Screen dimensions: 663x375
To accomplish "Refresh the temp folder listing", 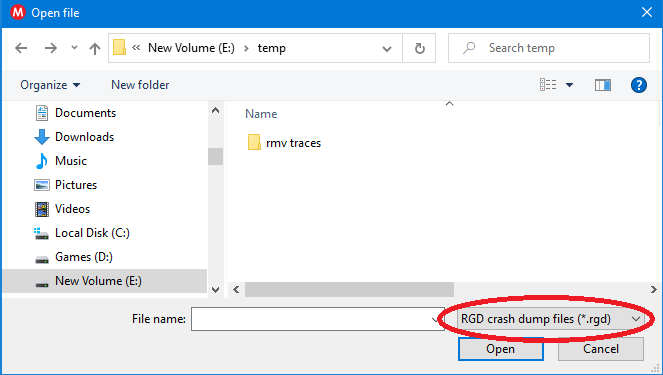I will click(419, 49).
